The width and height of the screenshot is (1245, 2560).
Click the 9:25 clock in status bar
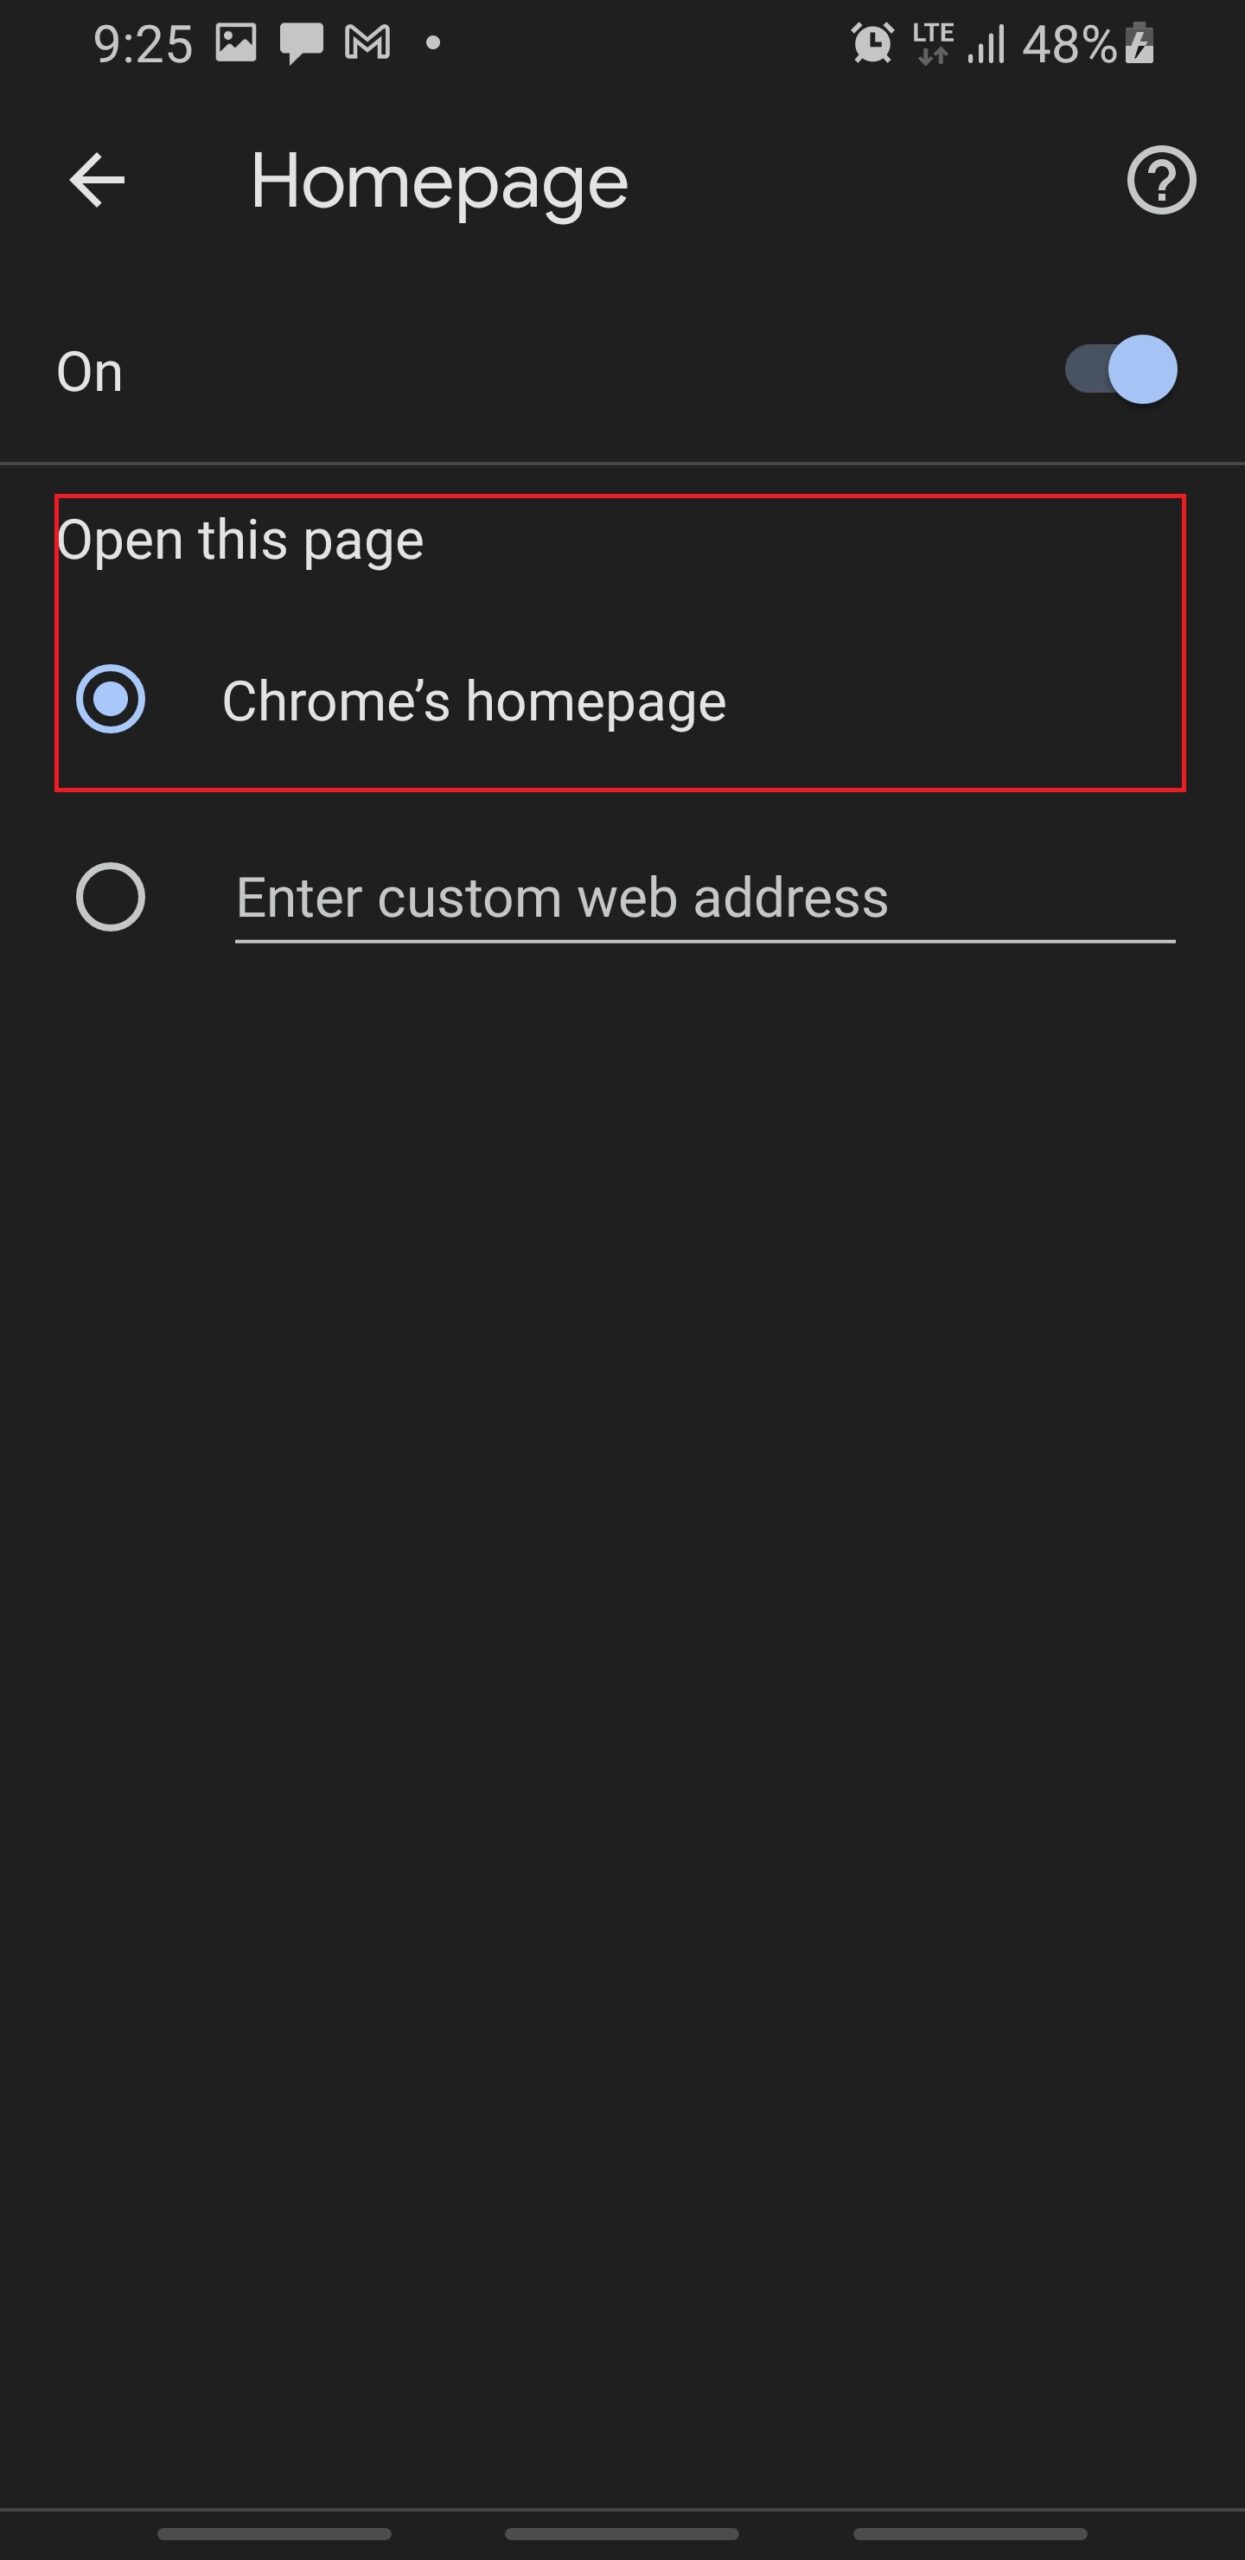[x=142, y=45]
